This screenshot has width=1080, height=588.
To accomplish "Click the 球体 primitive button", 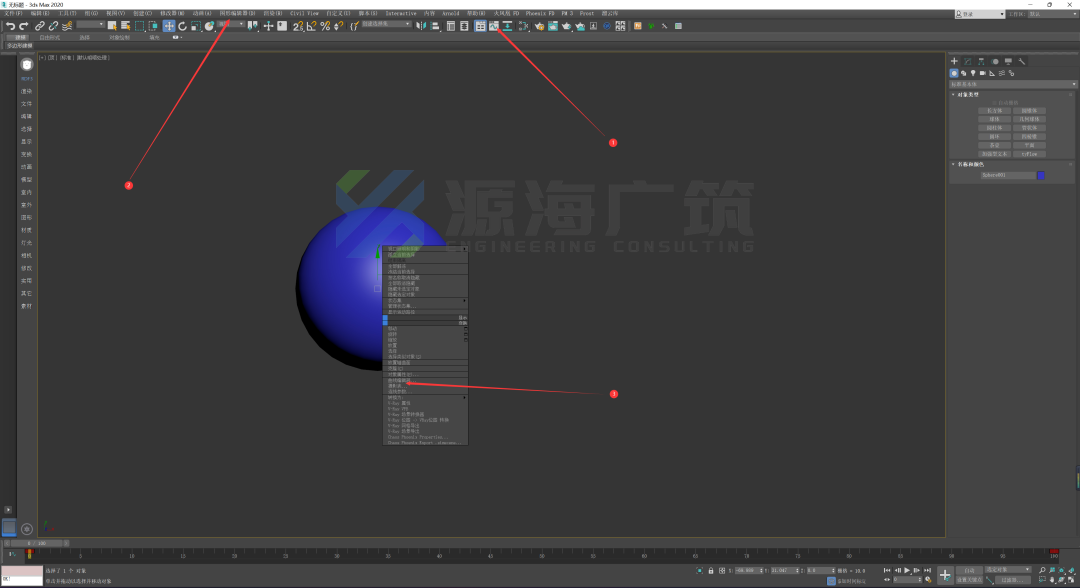I will click(995, 119).
